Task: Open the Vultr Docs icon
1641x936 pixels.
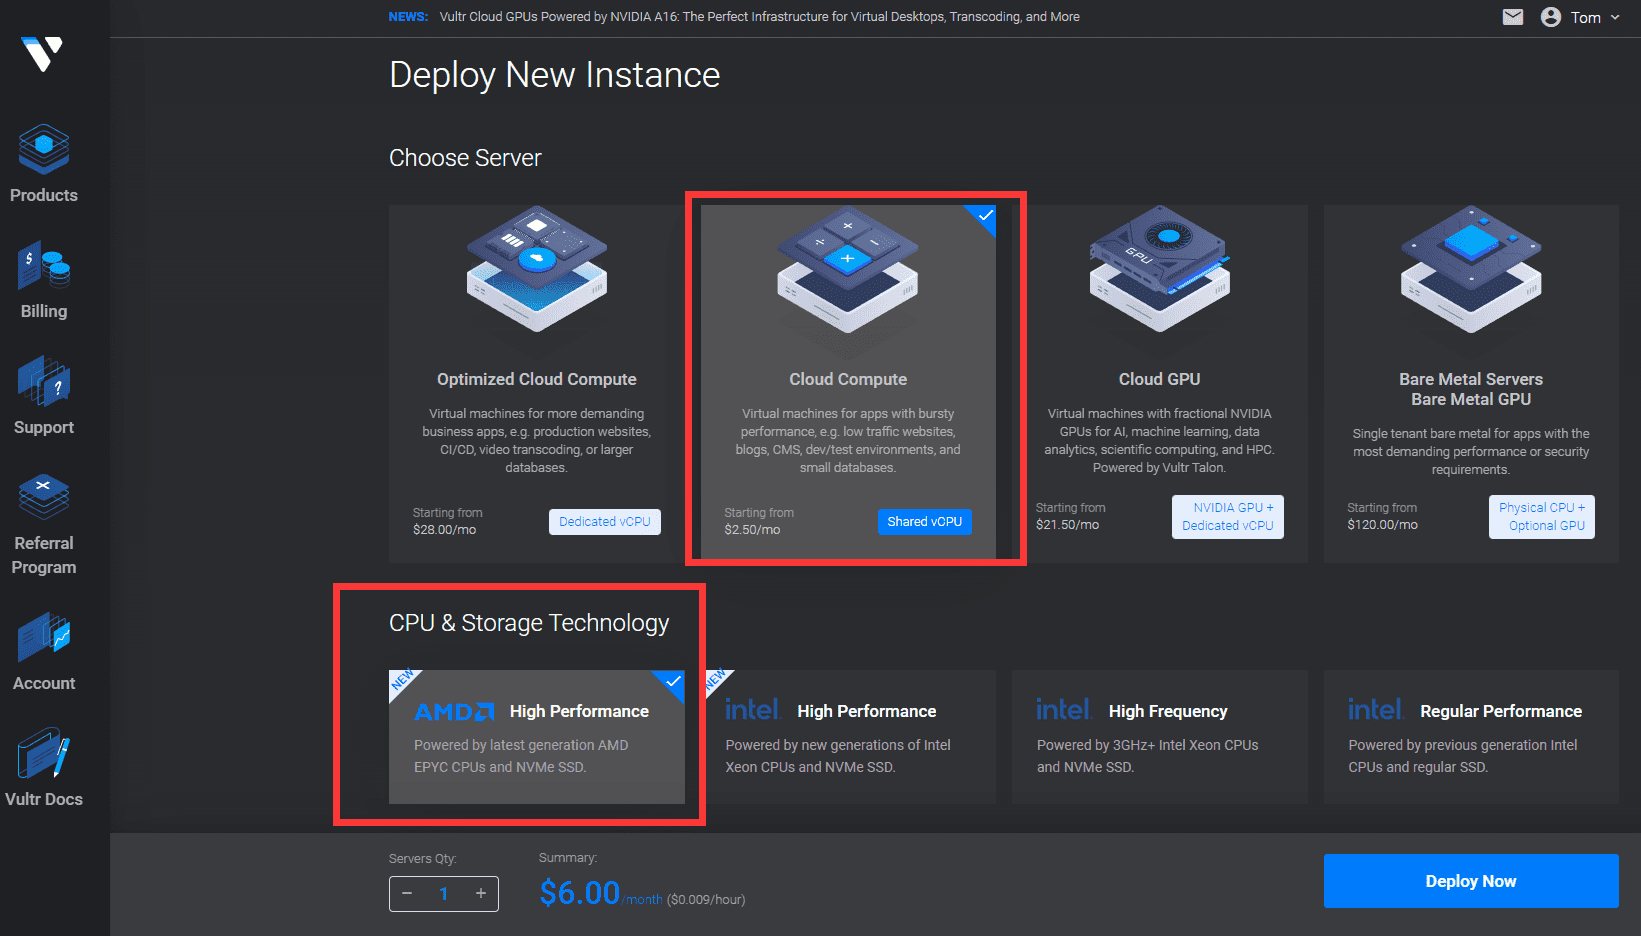Action: [x=44, y=753]
